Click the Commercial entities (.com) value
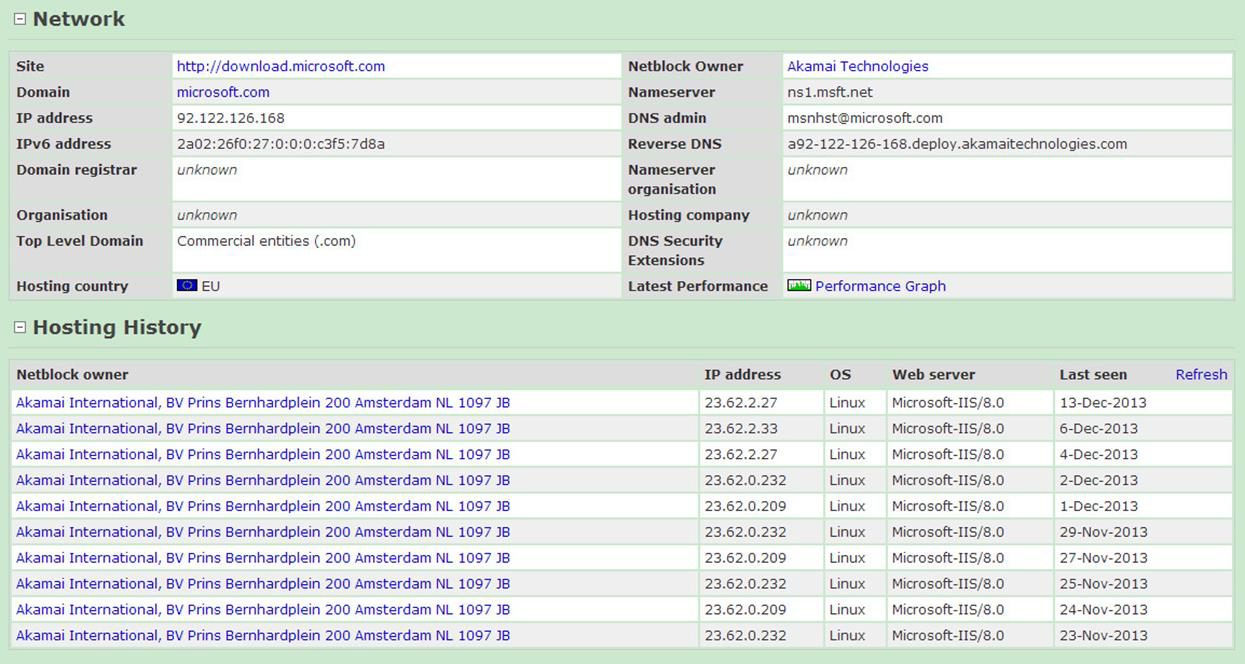 266,241
